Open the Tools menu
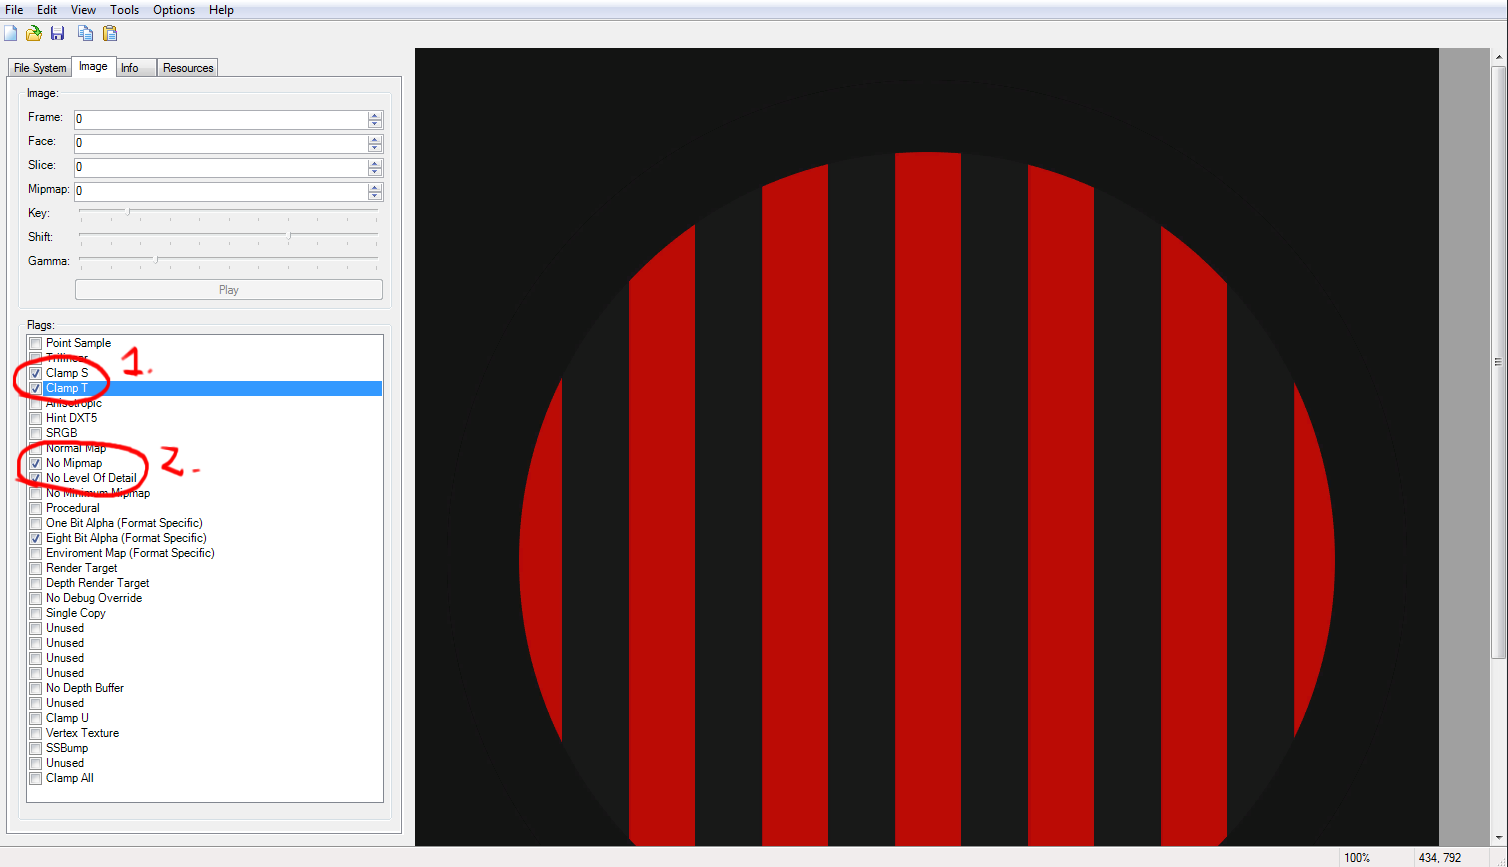 pos(125,10)
